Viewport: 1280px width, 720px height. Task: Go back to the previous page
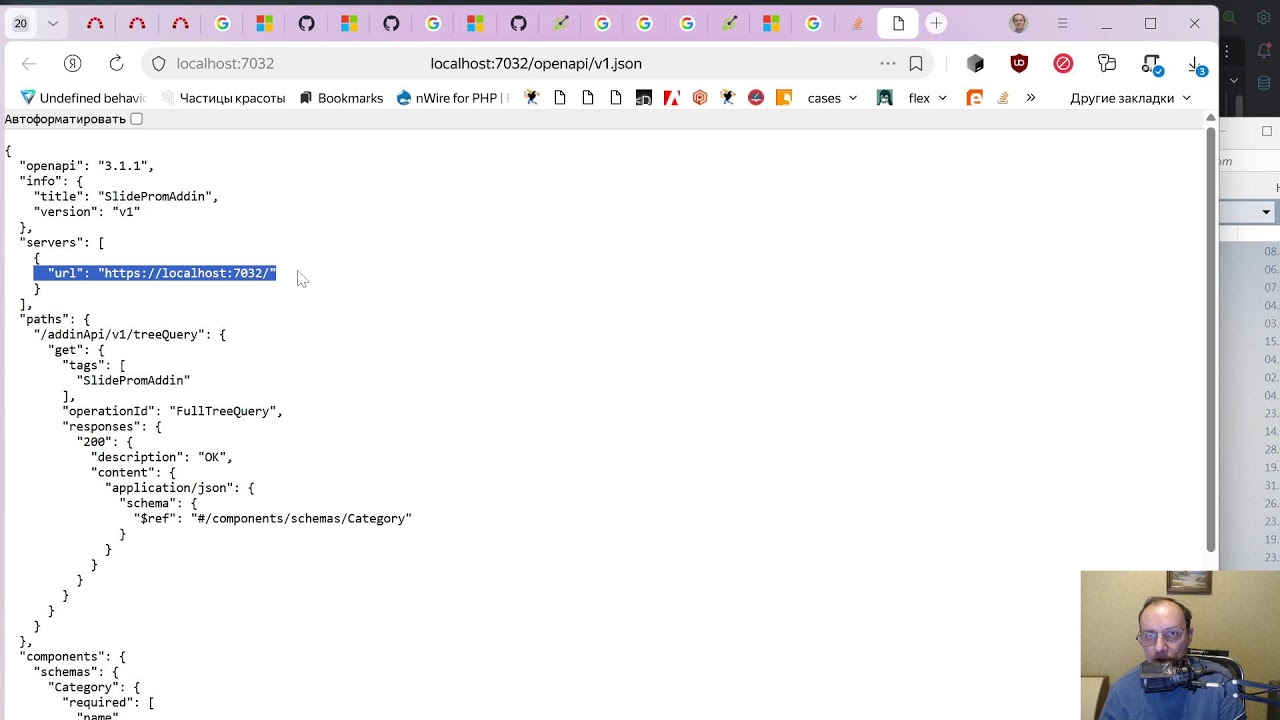[x=29, y=63]
